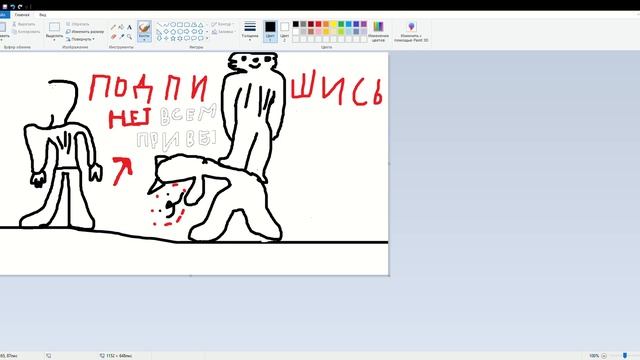Choose the red palette swatch
Viewport: 640px width, 360px height.
click(318, 24)
